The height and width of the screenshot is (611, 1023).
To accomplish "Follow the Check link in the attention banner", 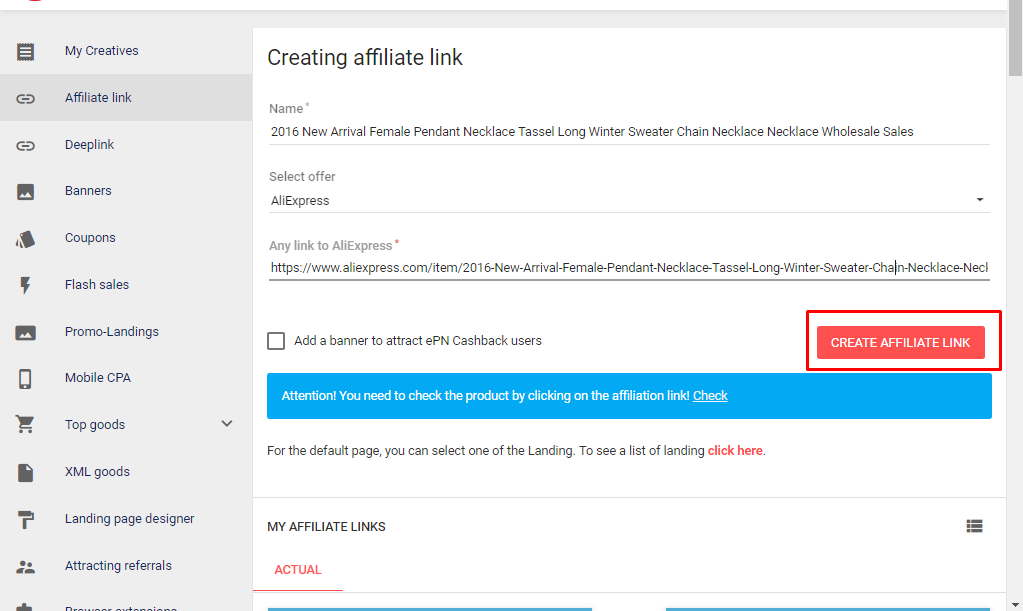I will (710, 395).
